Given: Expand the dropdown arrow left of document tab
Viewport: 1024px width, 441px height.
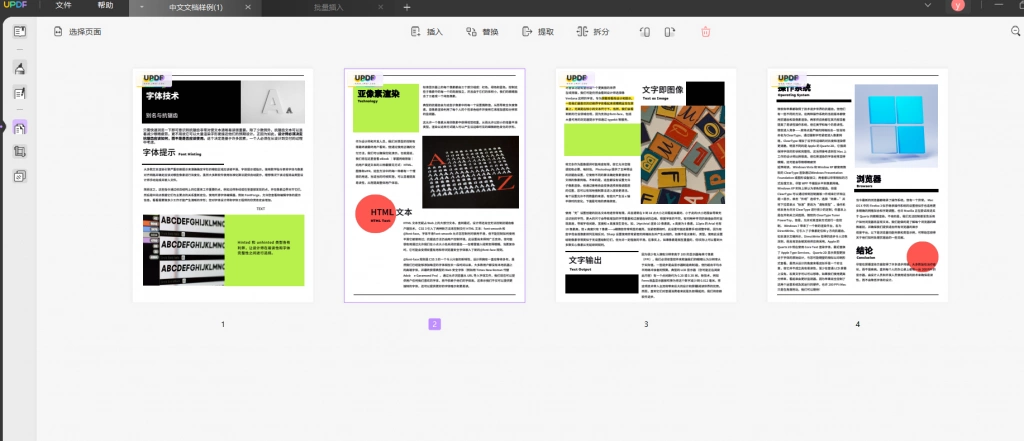Looking at the screenshot, I should coord(142,7).
